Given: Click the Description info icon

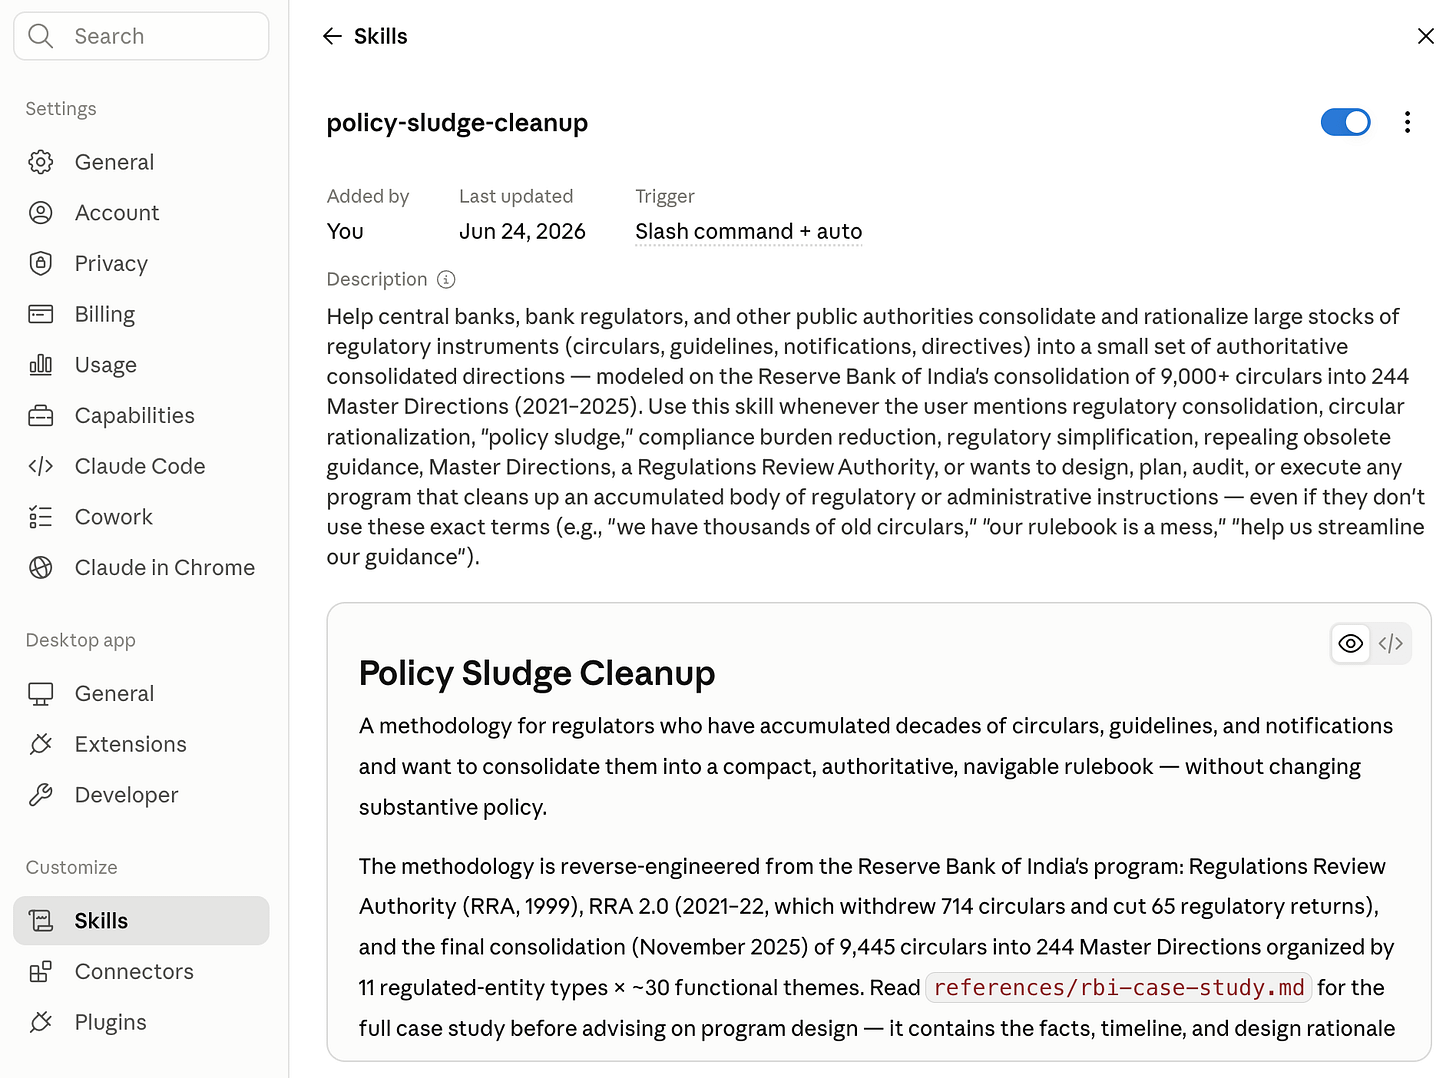Looking at the screenshot, I should pos(446,279).
